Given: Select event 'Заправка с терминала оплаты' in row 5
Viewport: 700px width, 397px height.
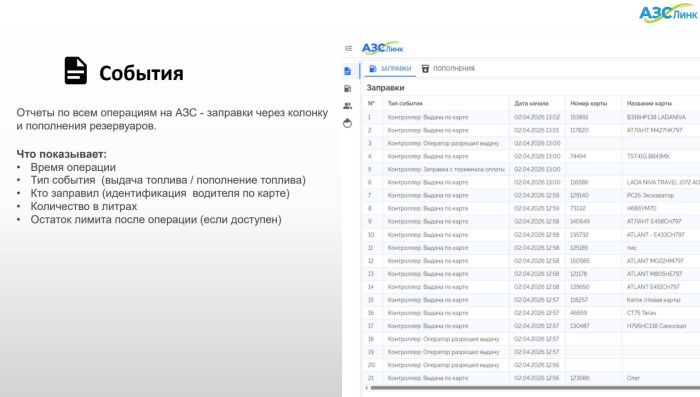Looking at the screenshot, I should click(446, 170).
